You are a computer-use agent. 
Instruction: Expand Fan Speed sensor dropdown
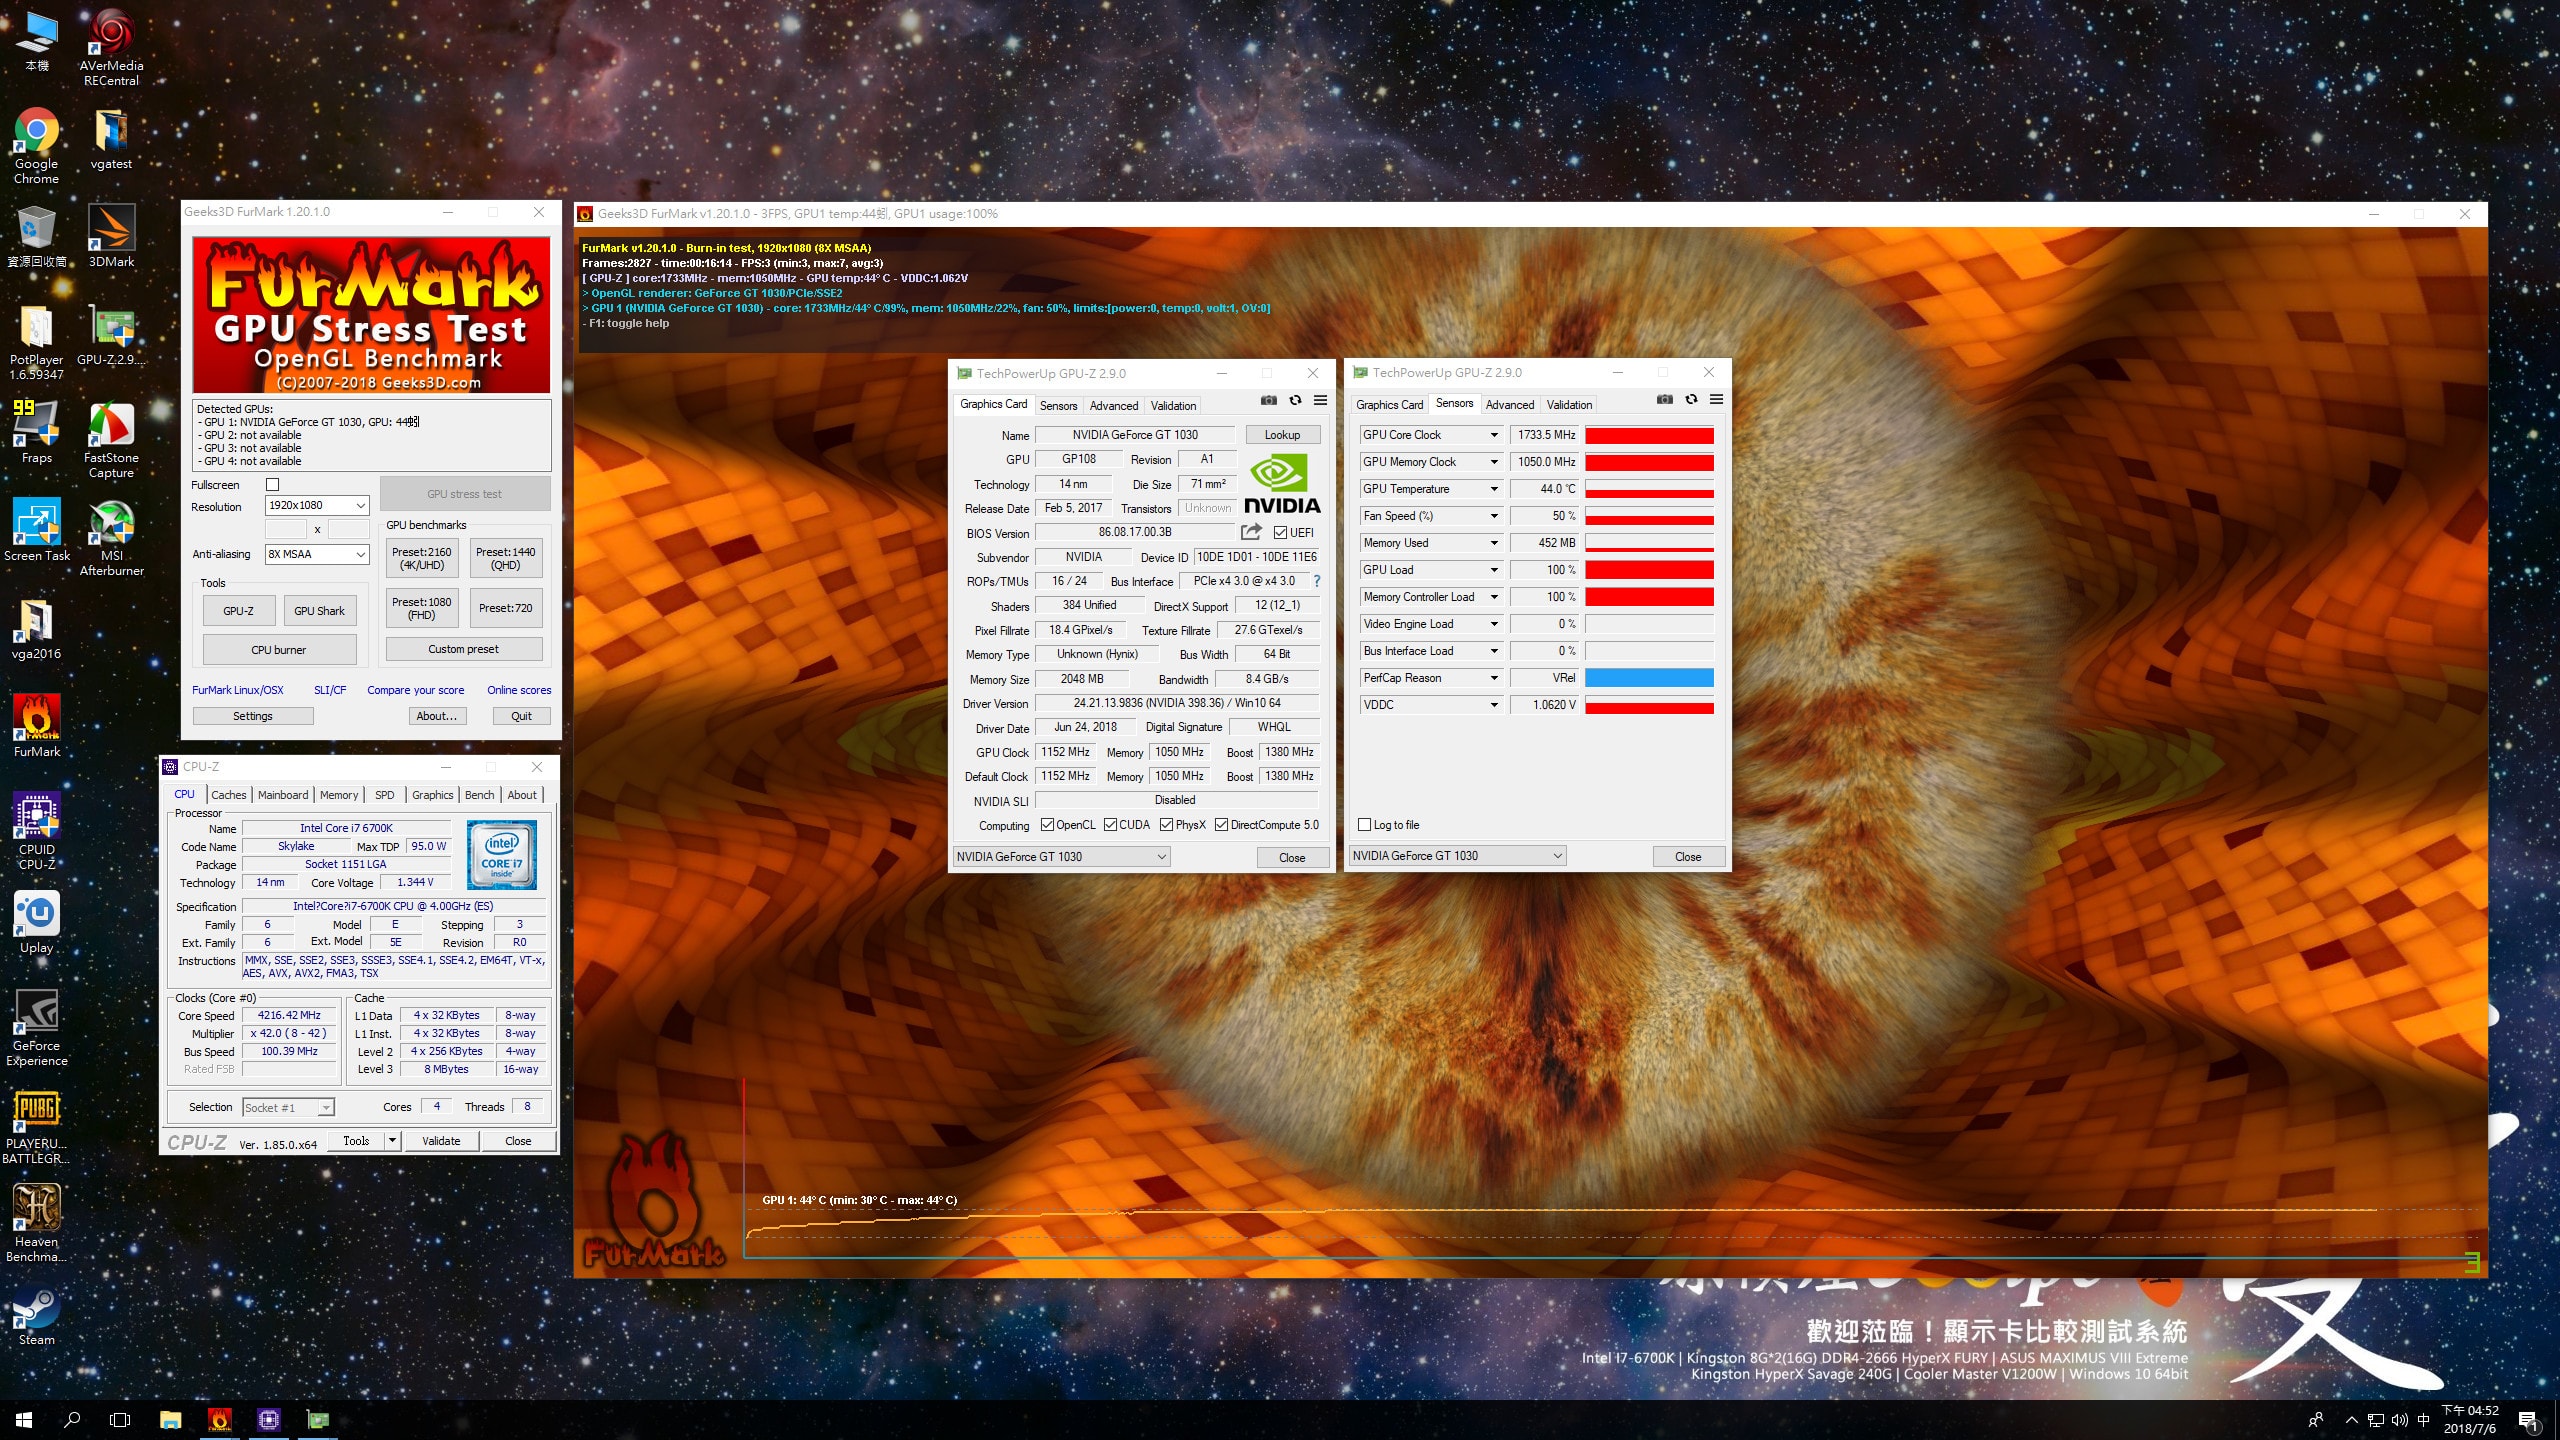(x=1494, y=516)
